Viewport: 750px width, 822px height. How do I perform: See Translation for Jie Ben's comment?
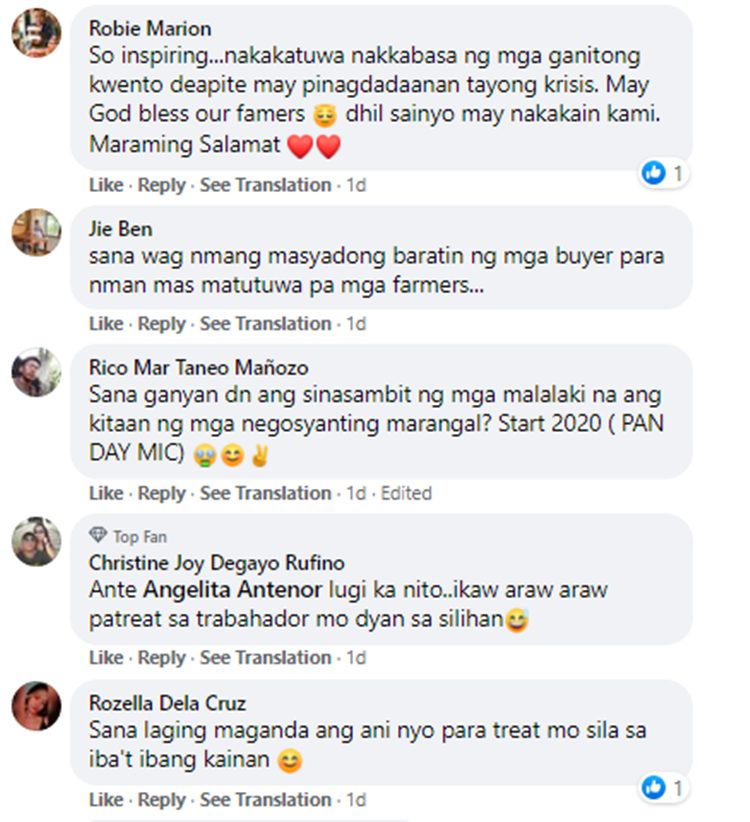pos(266,324)
